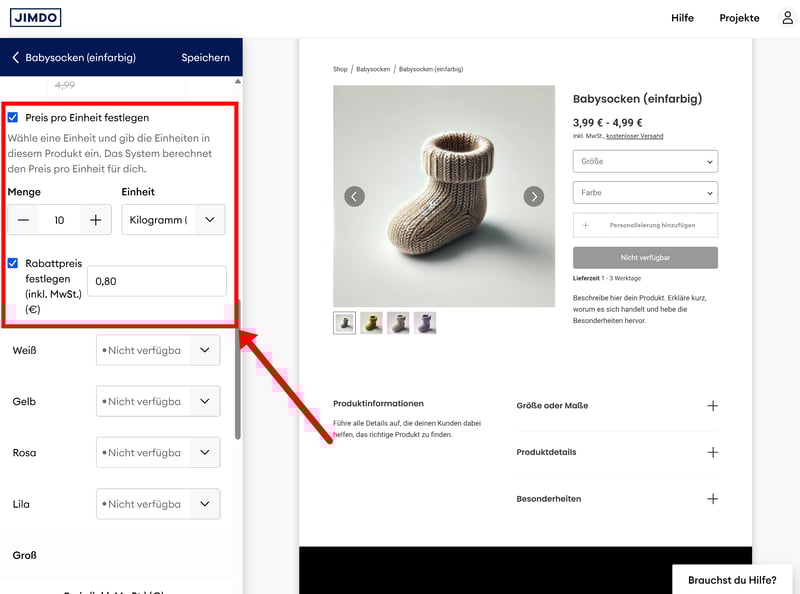Uncheck Preis pro Einheit festlegen checkbox
This screenshot has width=800, height=594.
coord(13,118)
